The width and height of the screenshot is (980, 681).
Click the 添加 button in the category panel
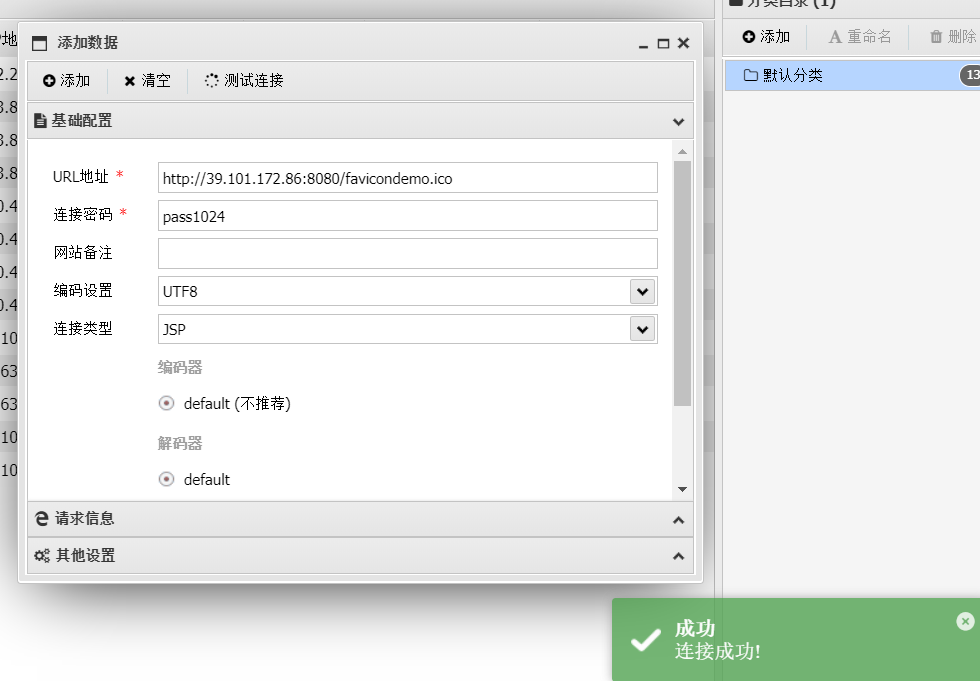coord(766,37)
